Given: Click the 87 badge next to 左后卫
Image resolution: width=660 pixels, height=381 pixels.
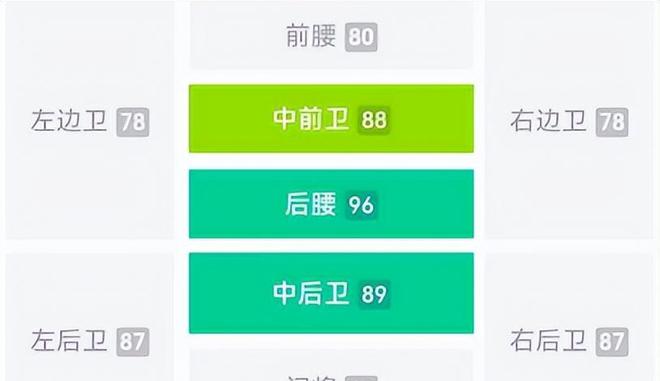Looking at the screenshot, I should coord(133,342).
